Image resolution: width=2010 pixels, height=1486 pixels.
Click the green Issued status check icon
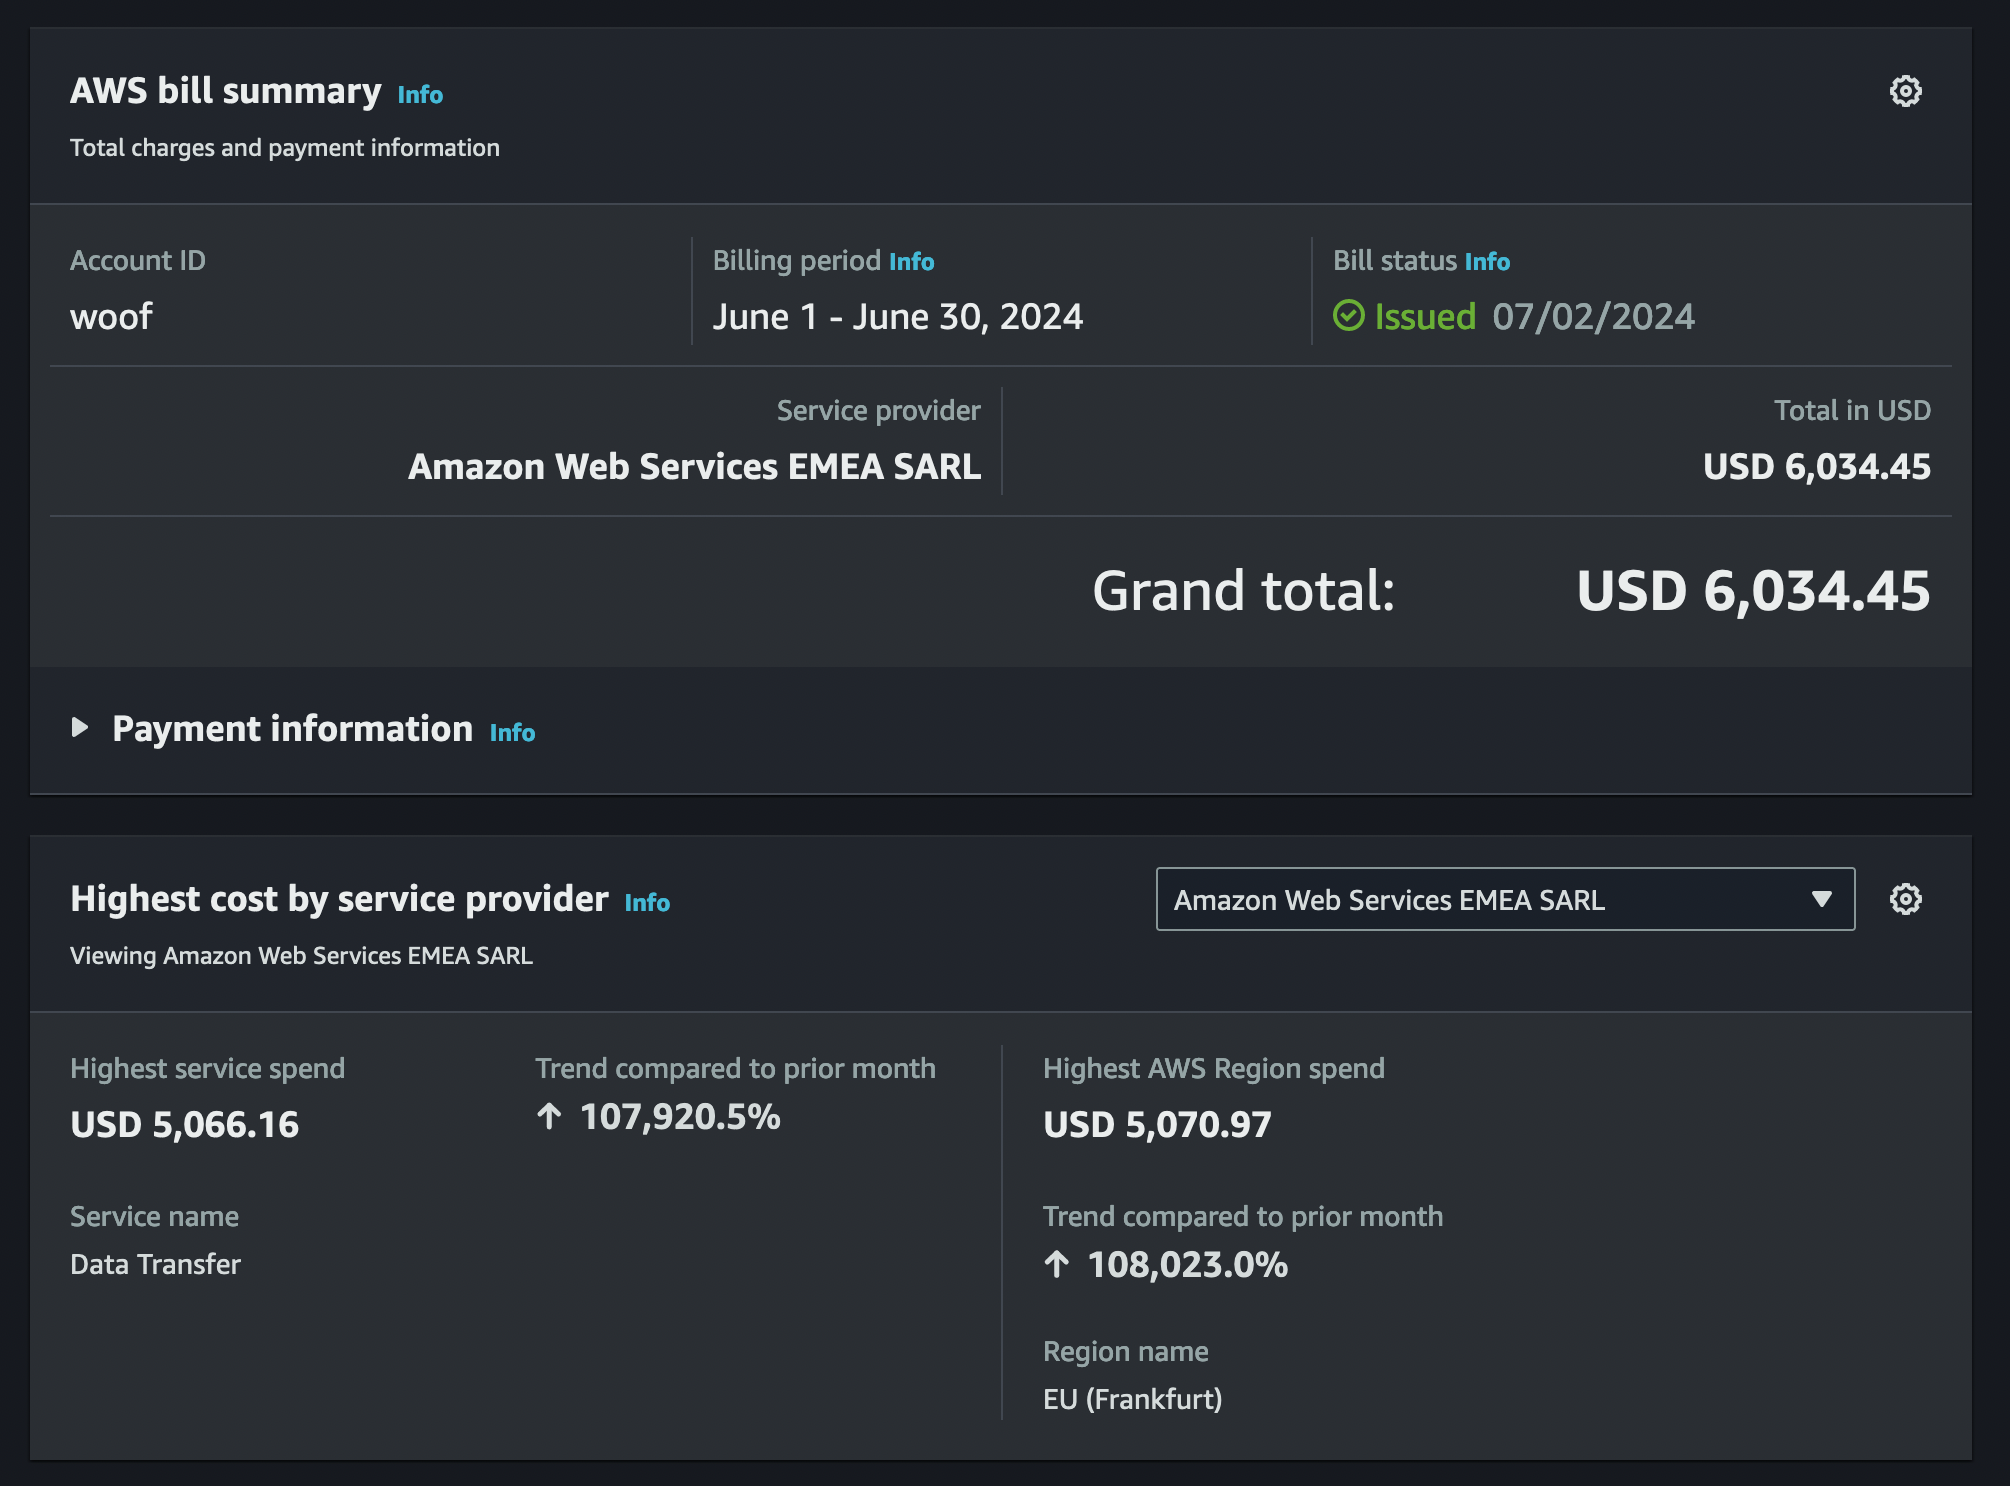(1348, 316)
